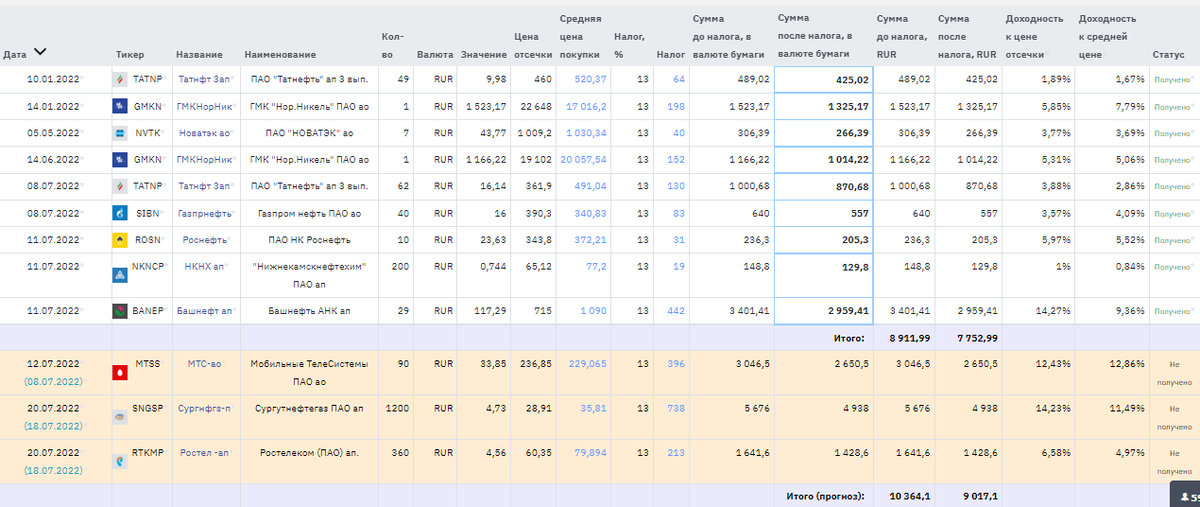Open the Газпрнефть name link
This screenshot has height=507, width=1200.
206,213
